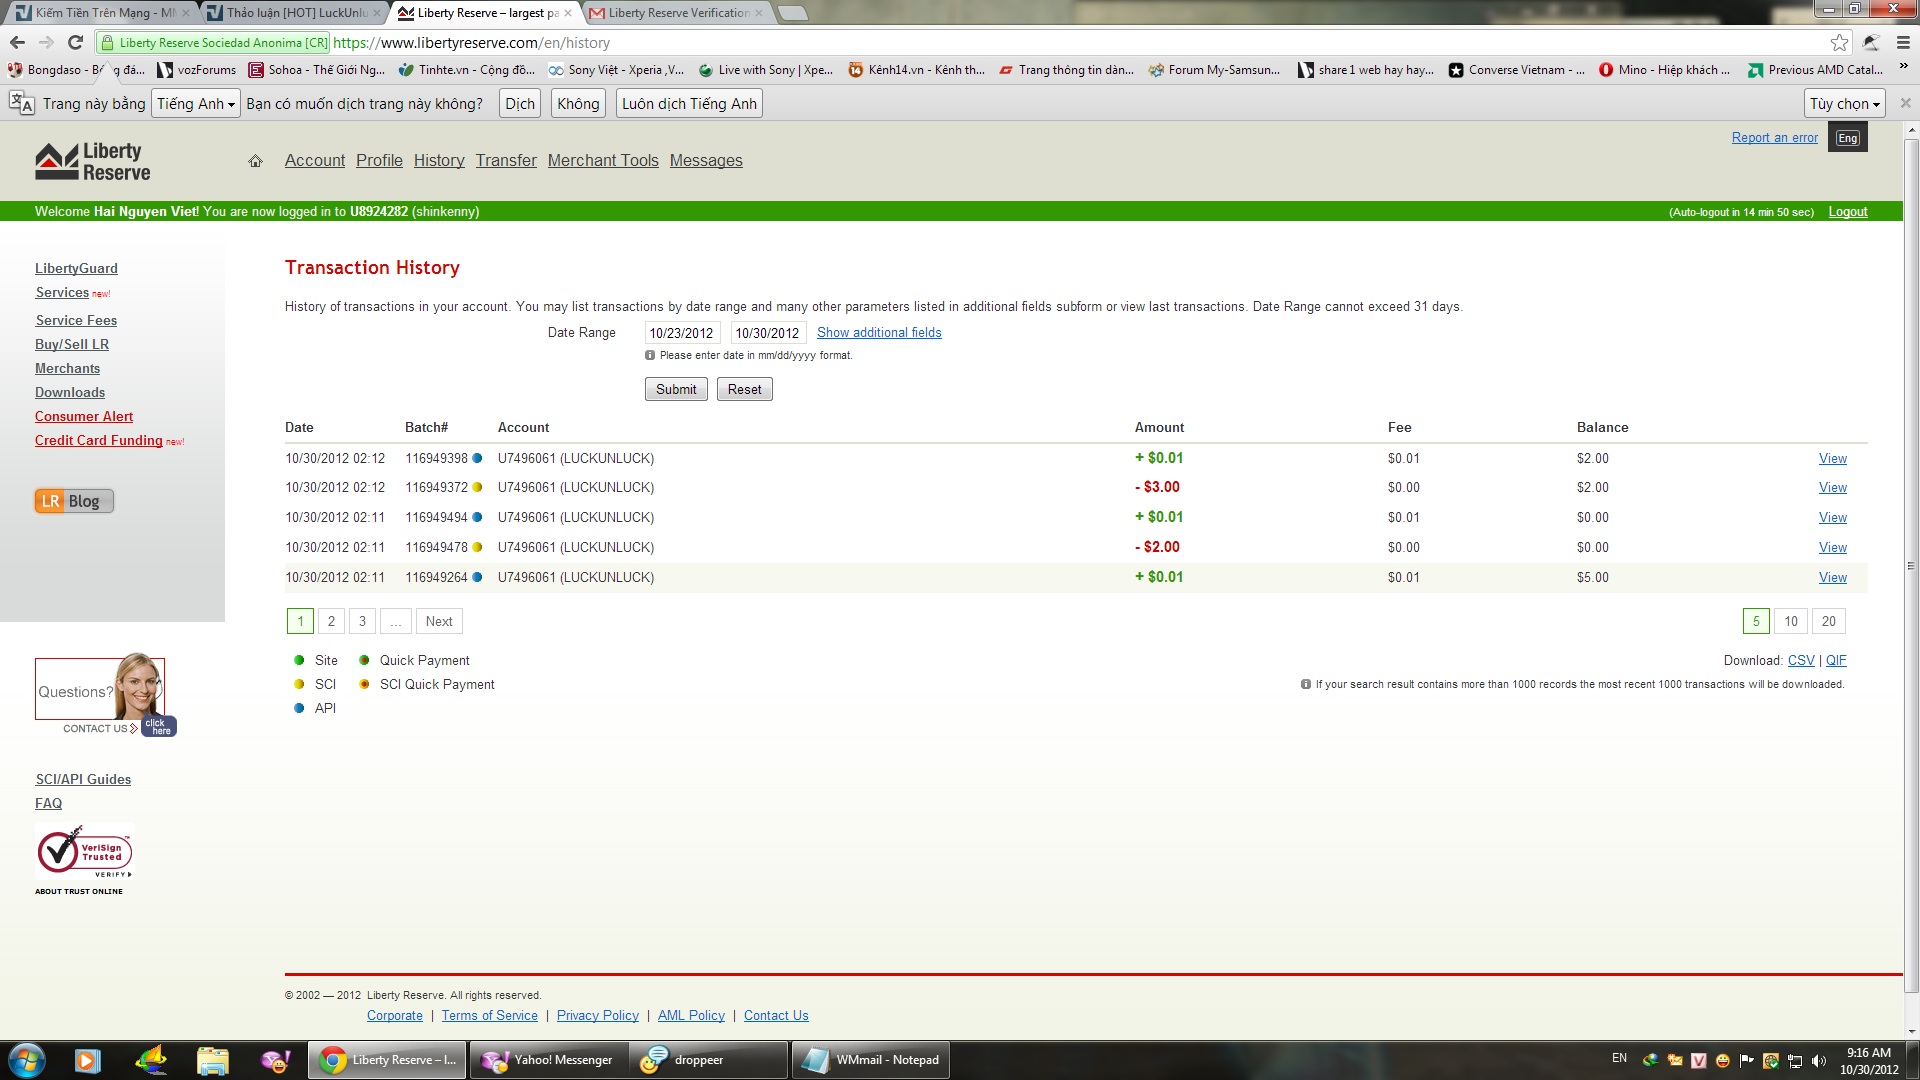Download history as CSV
1920x1080 pixels.
click(x=1800, y=661)
